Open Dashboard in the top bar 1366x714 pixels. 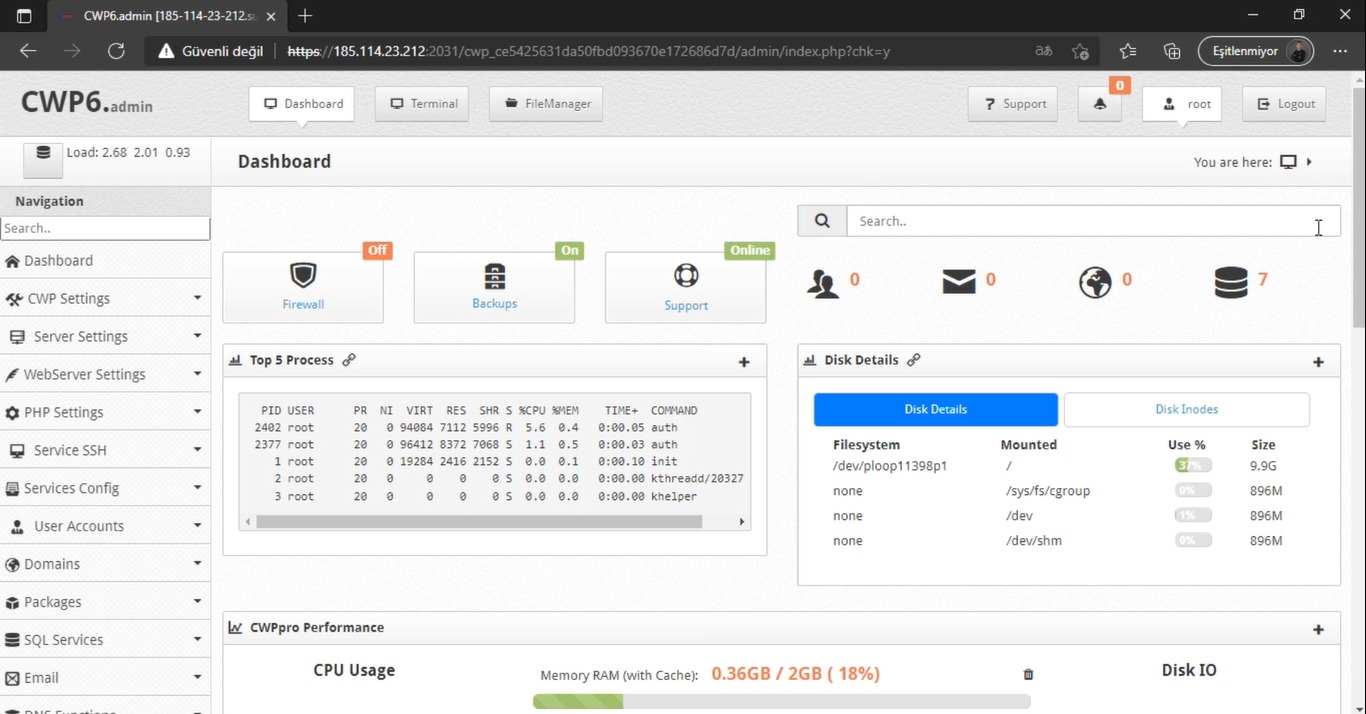(x=302, y=104)
